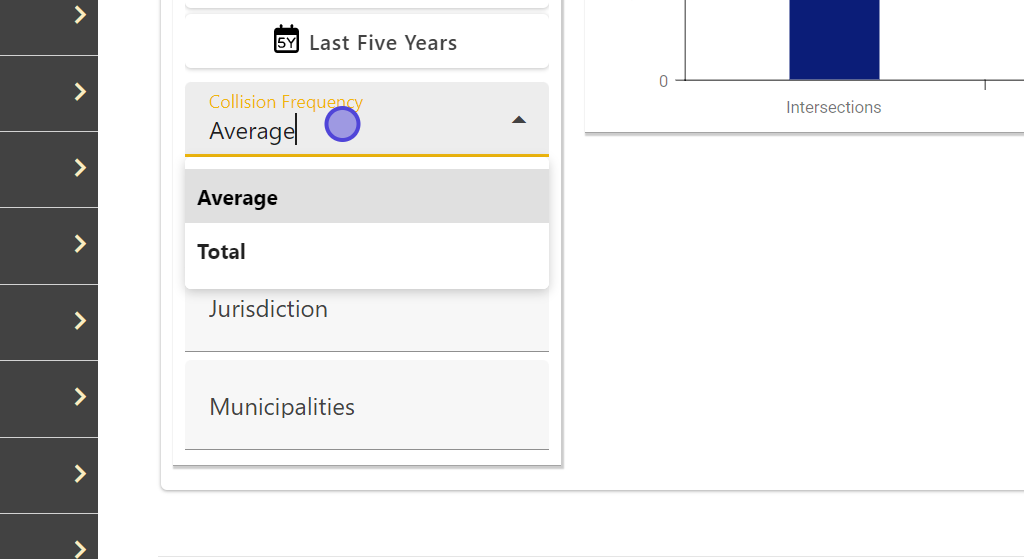
Task: Expand the third sidebar chevron from the top
Action: point(81,168)
